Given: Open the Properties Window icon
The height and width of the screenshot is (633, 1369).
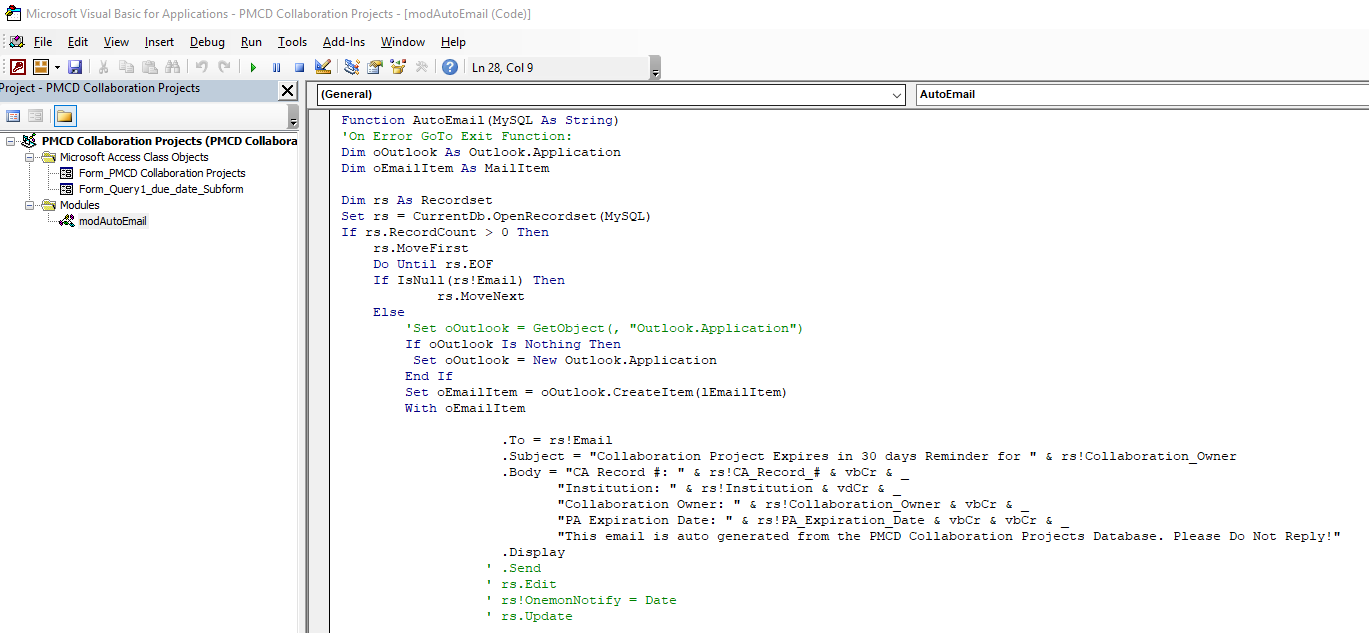Looking at the screenshot, I should 375,67.
